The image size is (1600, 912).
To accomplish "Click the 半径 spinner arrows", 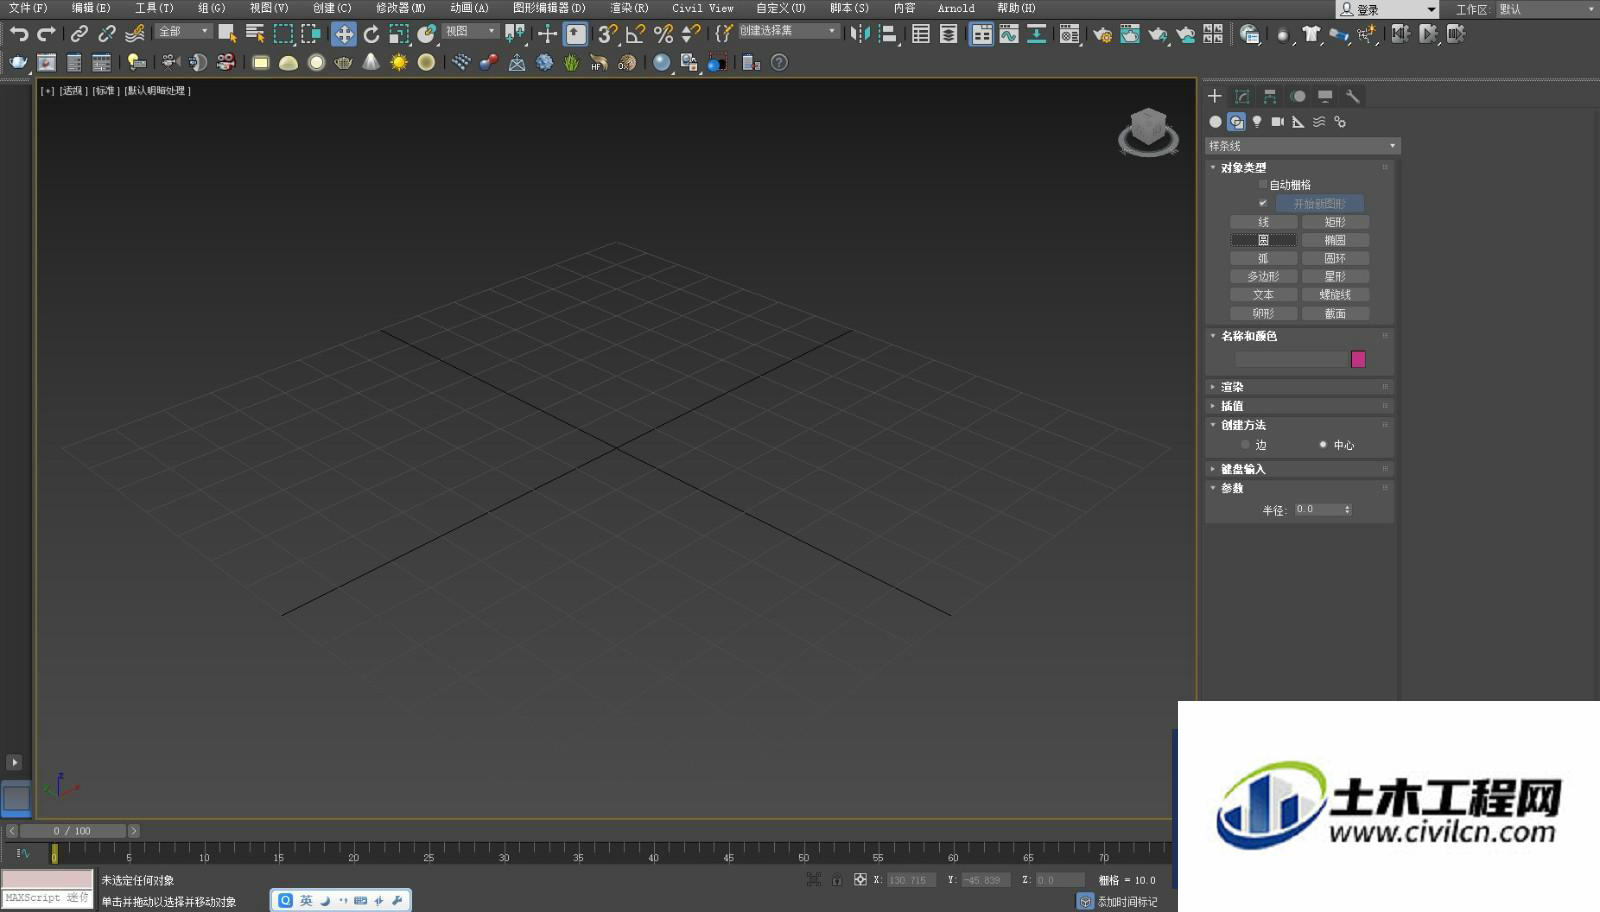I will [x=1347, y=510].
